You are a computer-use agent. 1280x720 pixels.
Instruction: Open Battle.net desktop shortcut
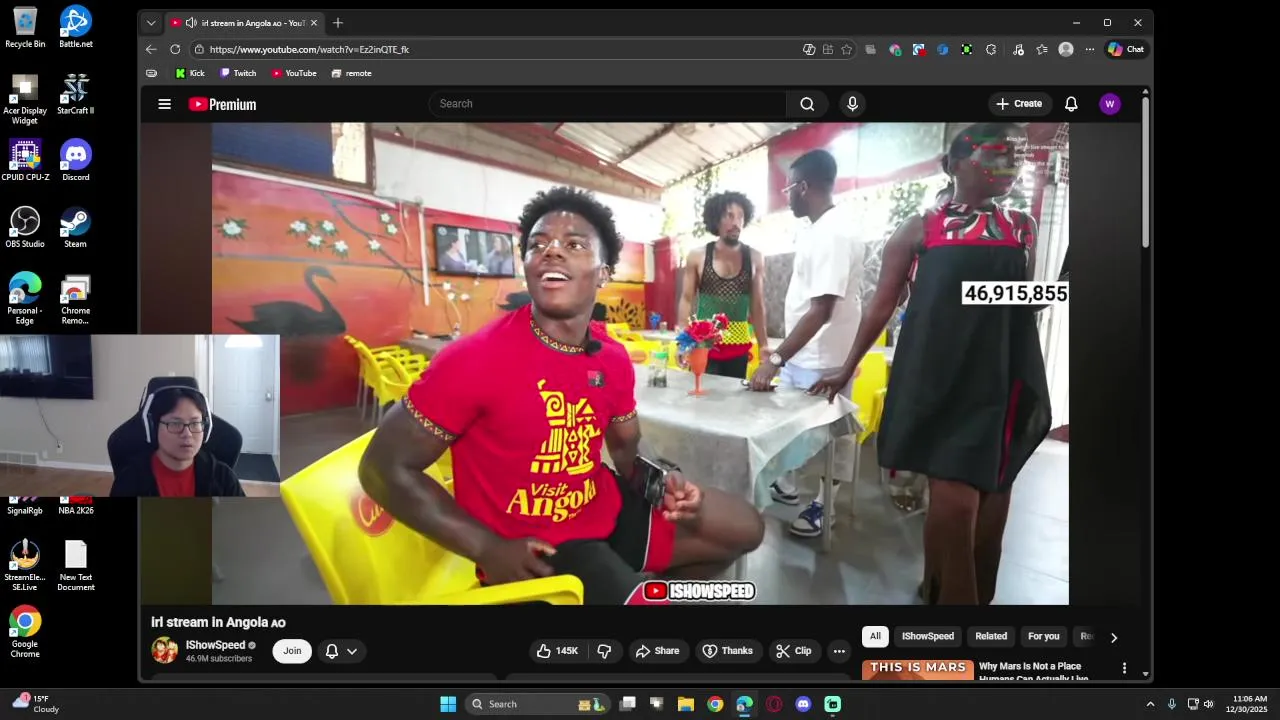click(x=76, y=27)
